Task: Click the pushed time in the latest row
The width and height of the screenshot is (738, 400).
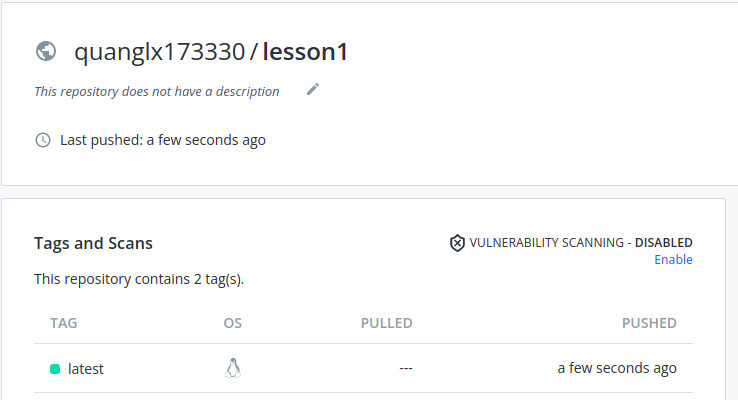Action: [x=617, y=368]
